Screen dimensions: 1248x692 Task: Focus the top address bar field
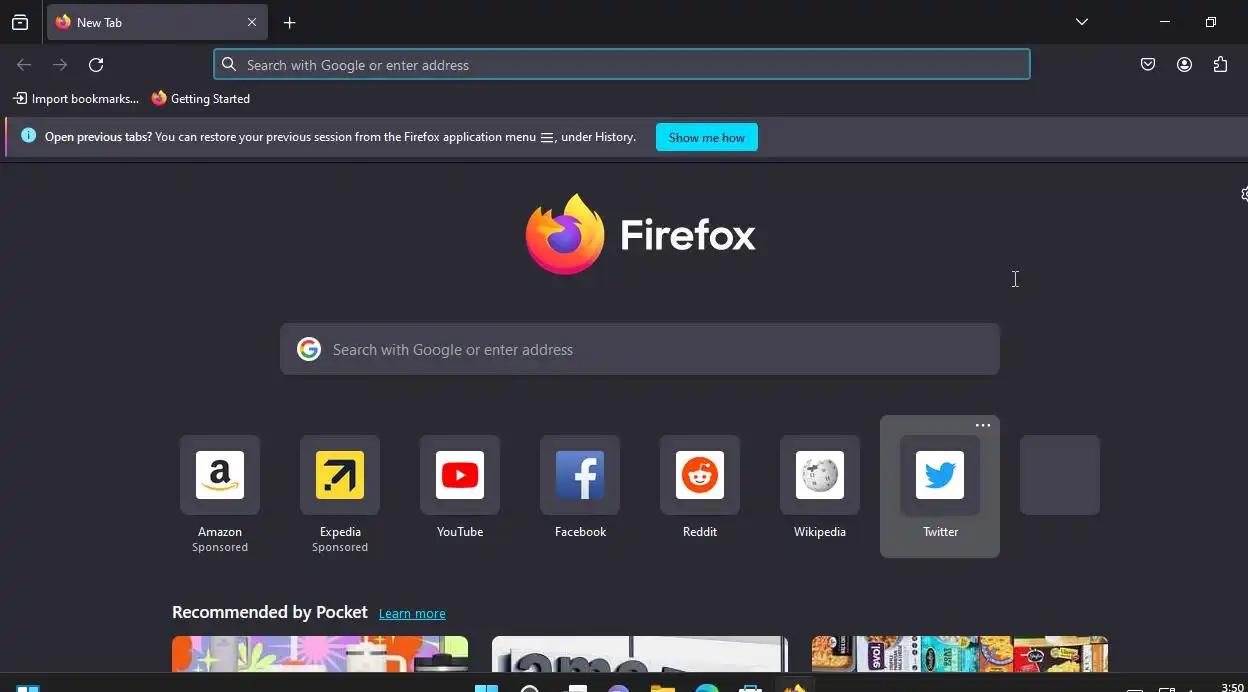click(x=622, y=65)
